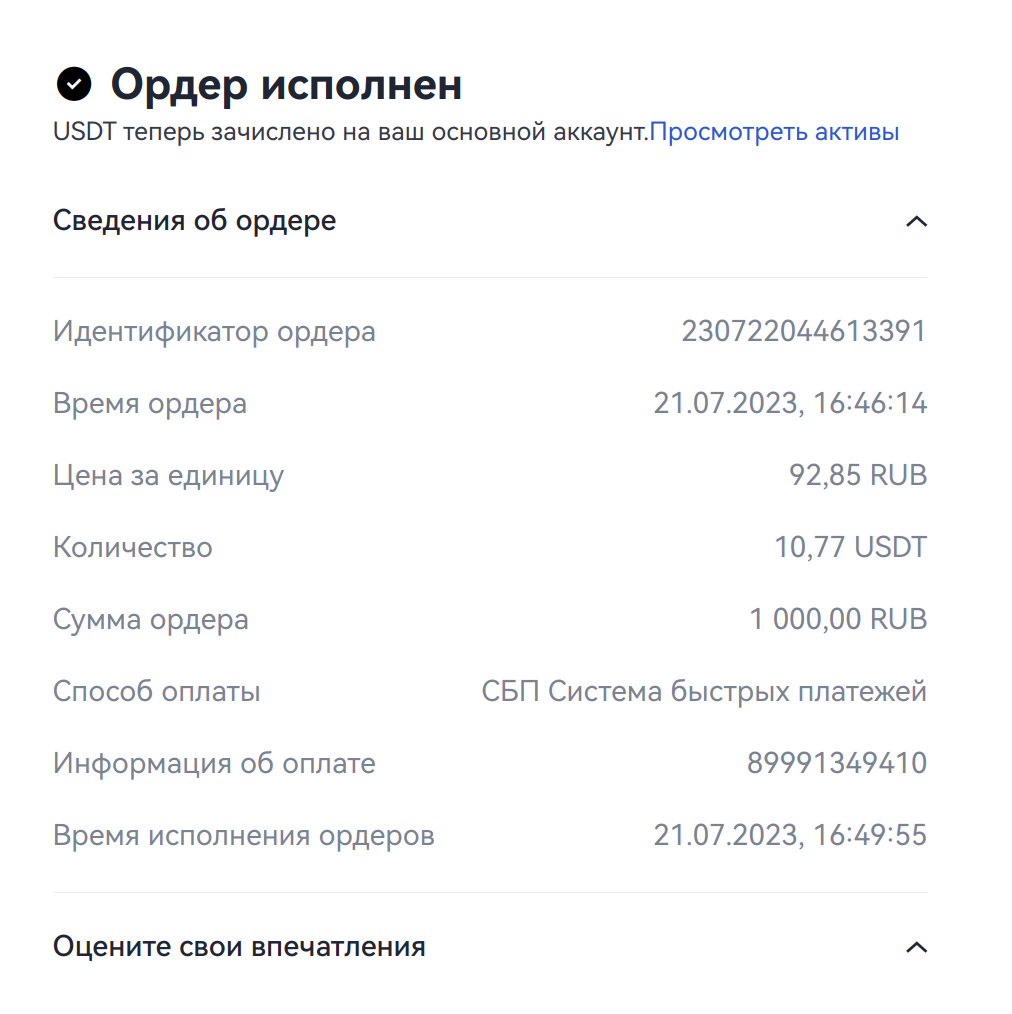Open the Просмотреть активы link

tap(774, 132)
